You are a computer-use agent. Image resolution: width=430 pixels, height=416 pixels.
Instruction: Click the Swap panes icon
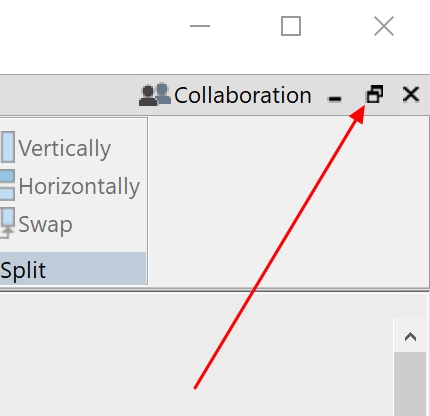7,223
